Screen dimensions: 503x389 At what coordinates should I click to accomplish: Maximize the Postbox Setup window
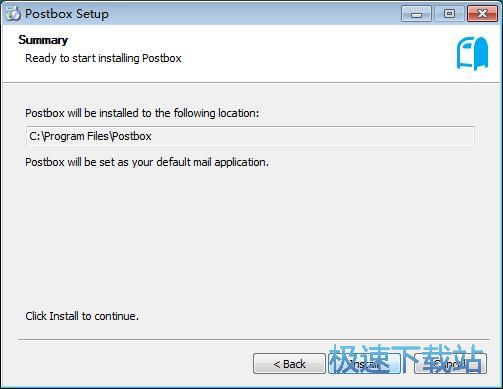tap(449, 14)
